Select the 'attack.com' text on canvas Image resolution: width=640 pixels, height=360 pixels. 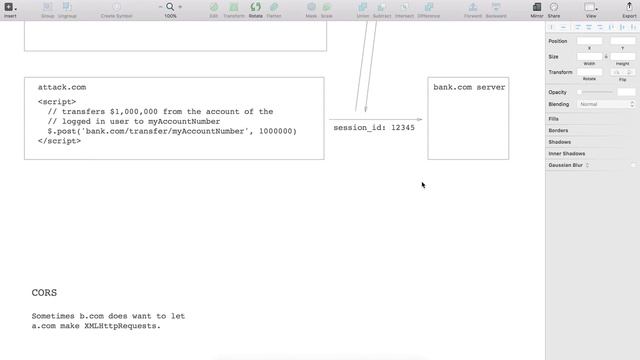(x=62, y=87)
